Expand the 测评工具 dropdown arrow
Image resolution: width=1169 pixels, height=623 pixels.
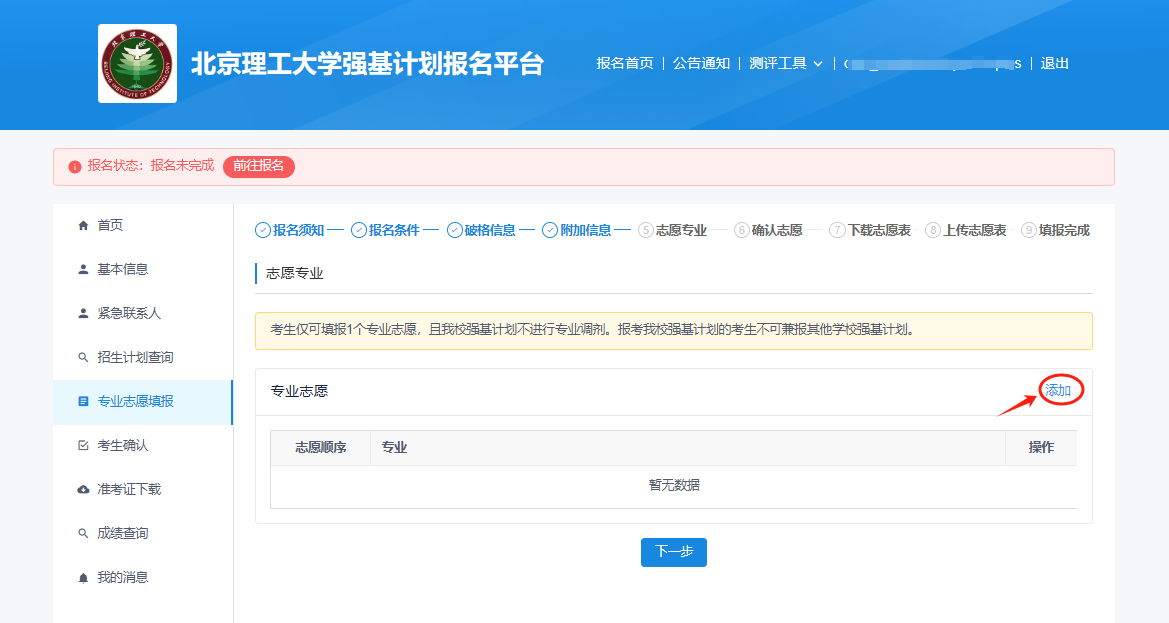pyautogui.click(x=818, y=64)
